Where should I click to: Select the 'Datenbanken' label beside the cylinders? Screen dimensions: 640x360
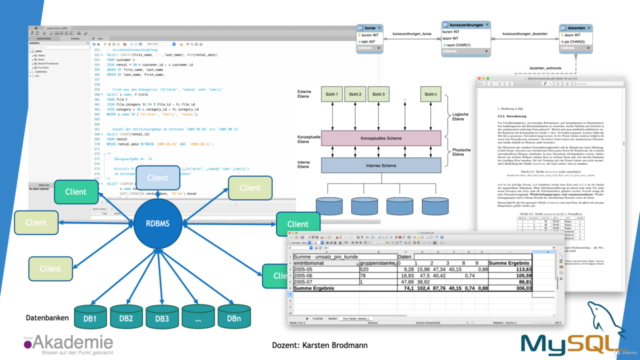pos(47,318)
